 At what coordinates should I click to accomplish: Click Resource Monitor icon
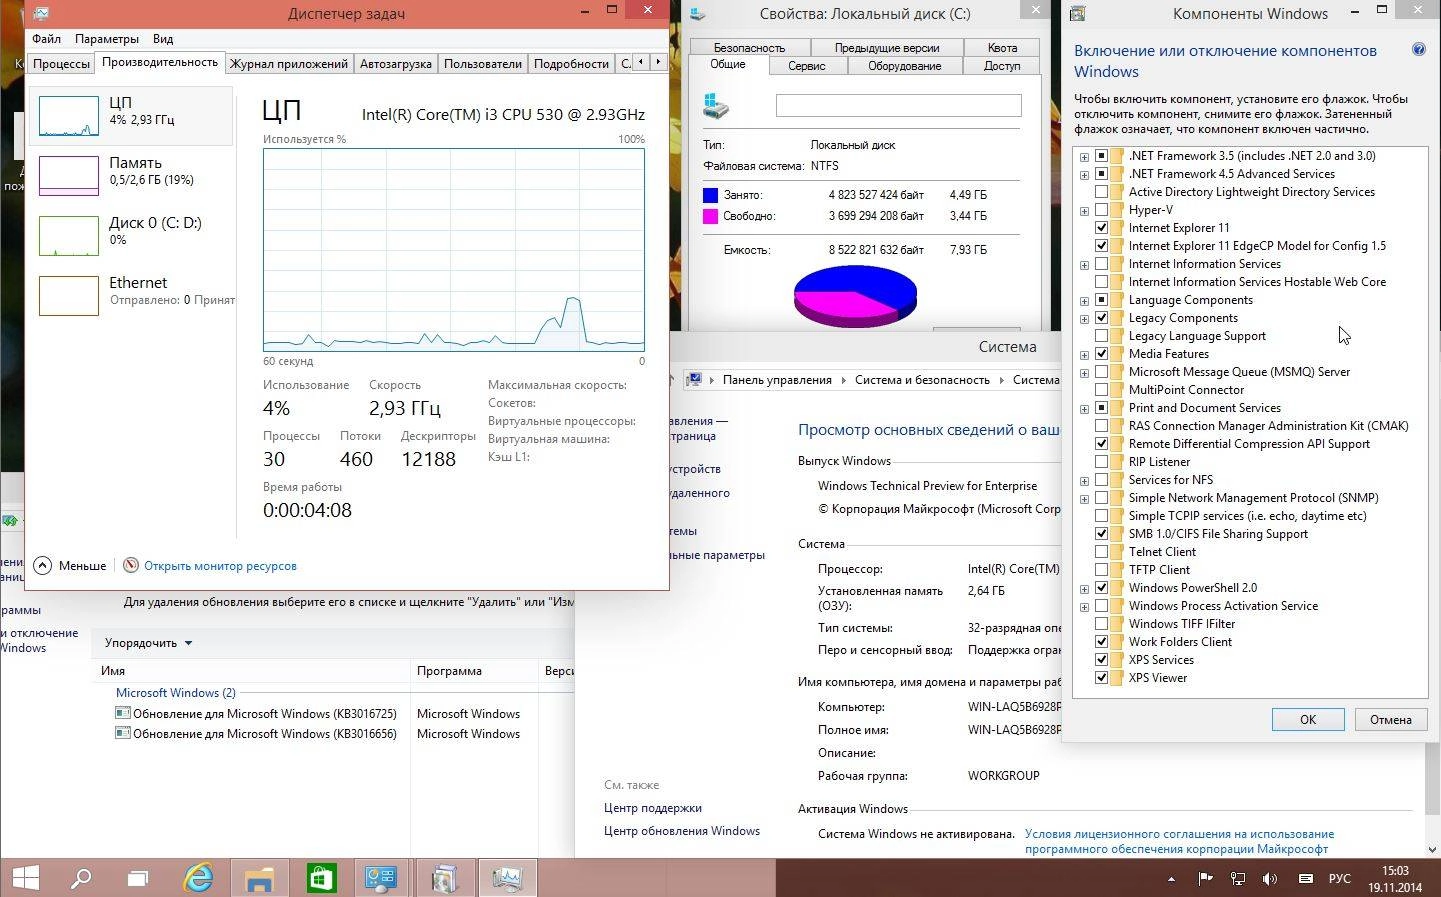(x=131, y=565)
